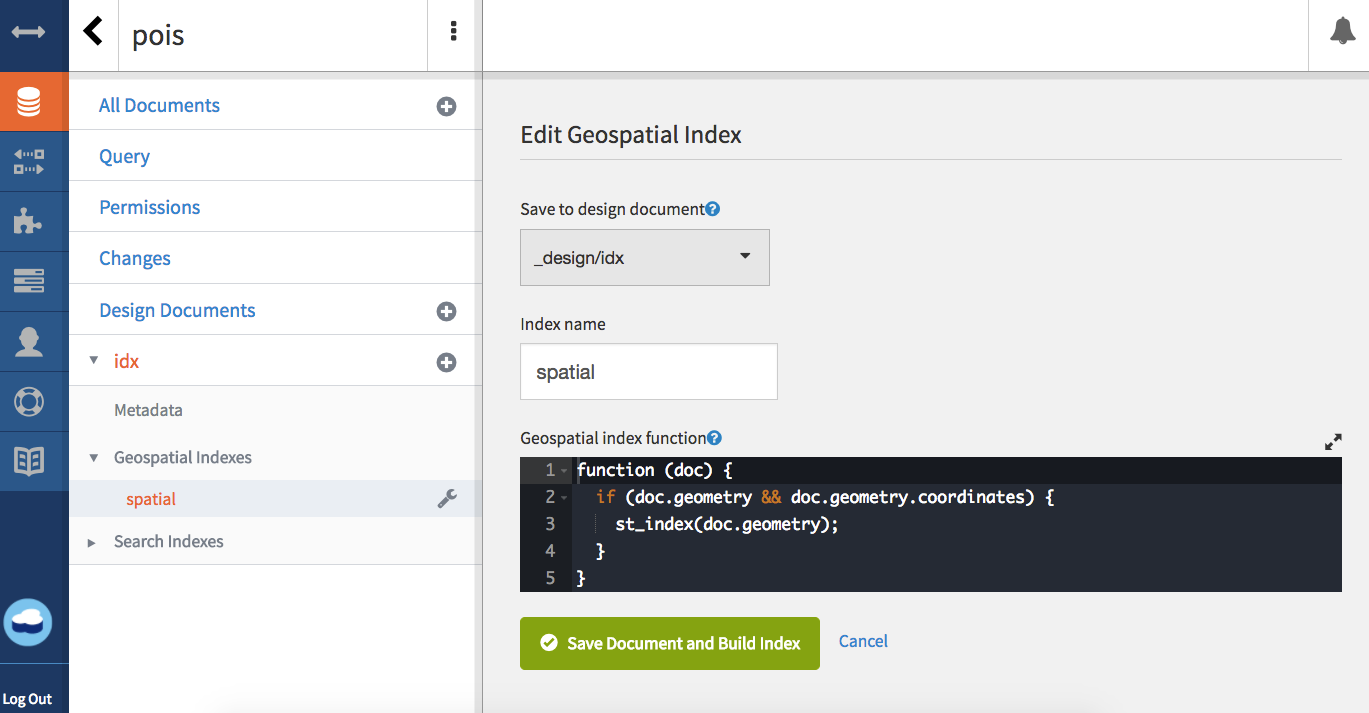Image resolution: width=1369 pixels, height=713 pixels.
Task: Open Design Documents list
Action: click(x=177, y=310)
